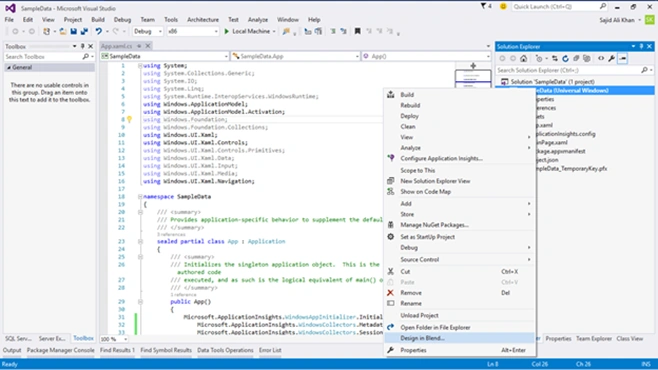
Task: Close the Toolbox panel with X
Action: pos(90,47)
